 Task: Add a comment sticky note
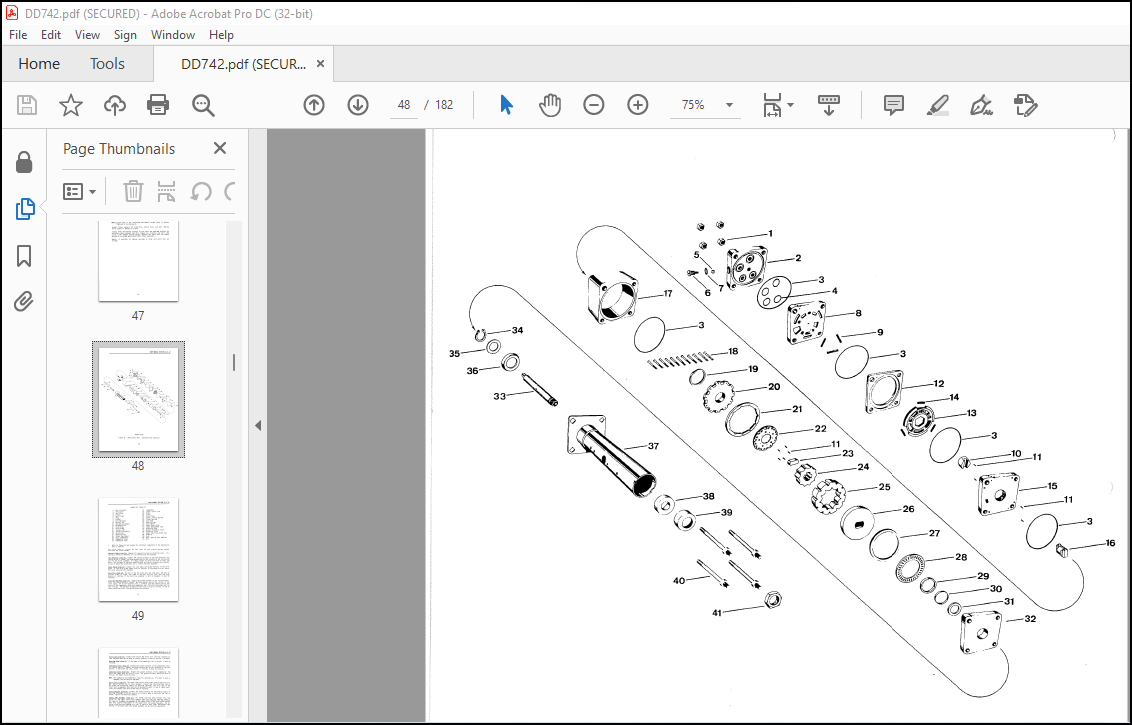[894, 105]
